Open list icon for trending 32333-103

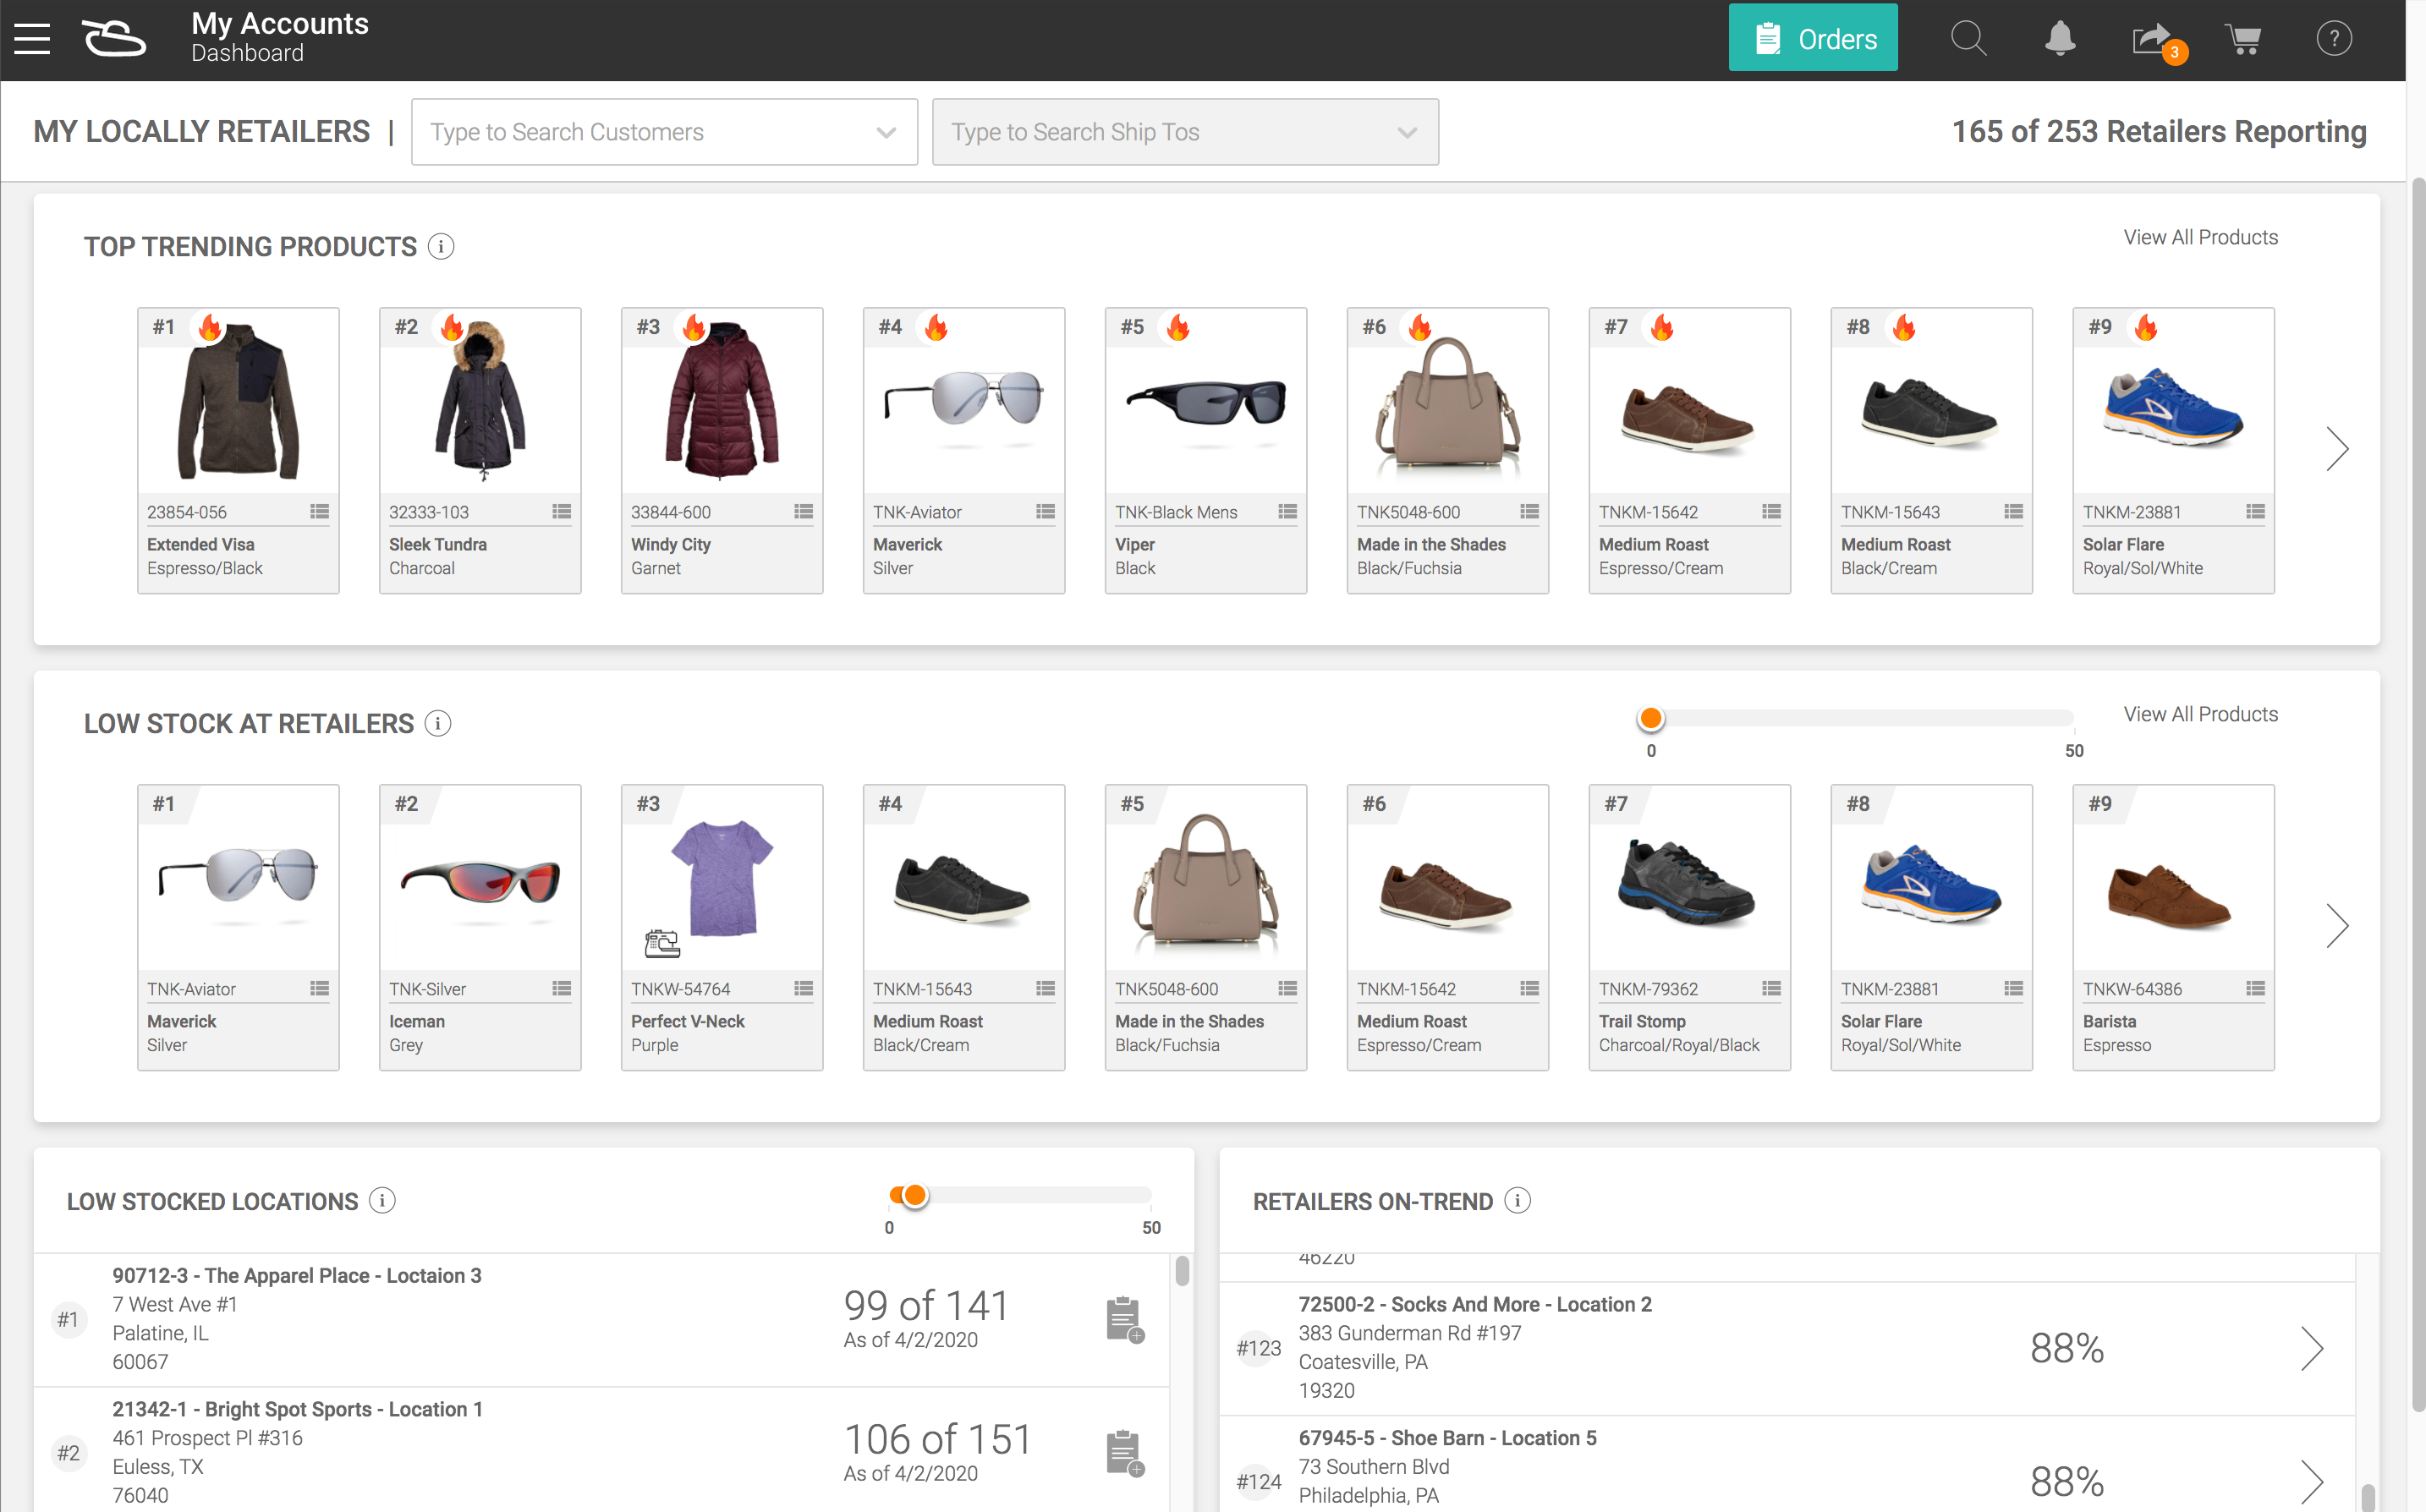pyautogui.click(x=561, y=511)
